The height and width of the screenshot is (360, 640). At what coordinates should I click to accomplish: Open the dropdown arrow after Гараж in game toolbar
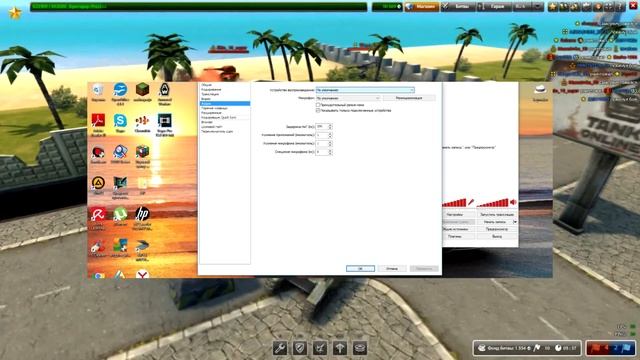point(538,7)
